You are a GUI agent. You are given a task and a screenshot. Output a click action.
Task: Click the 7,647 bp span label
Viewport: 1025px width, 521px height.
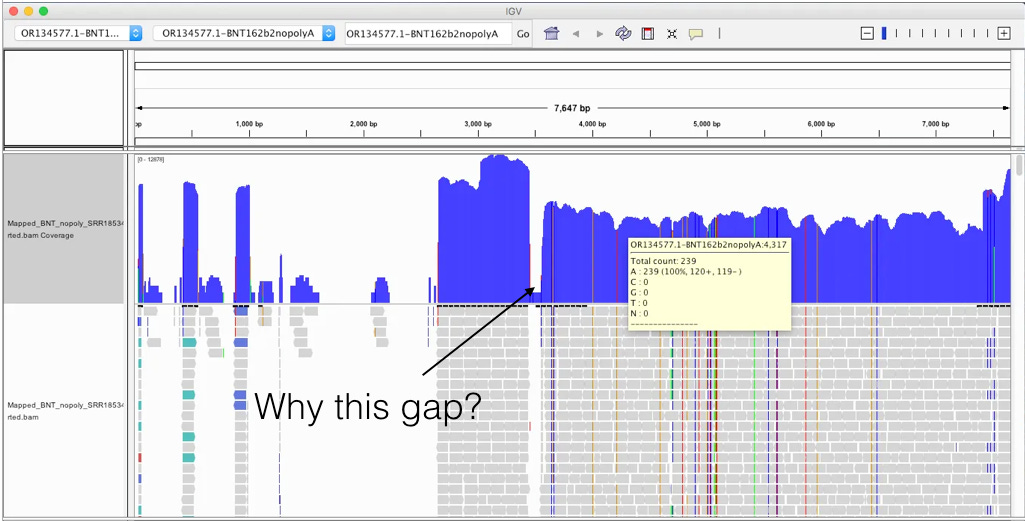(572, 108)
